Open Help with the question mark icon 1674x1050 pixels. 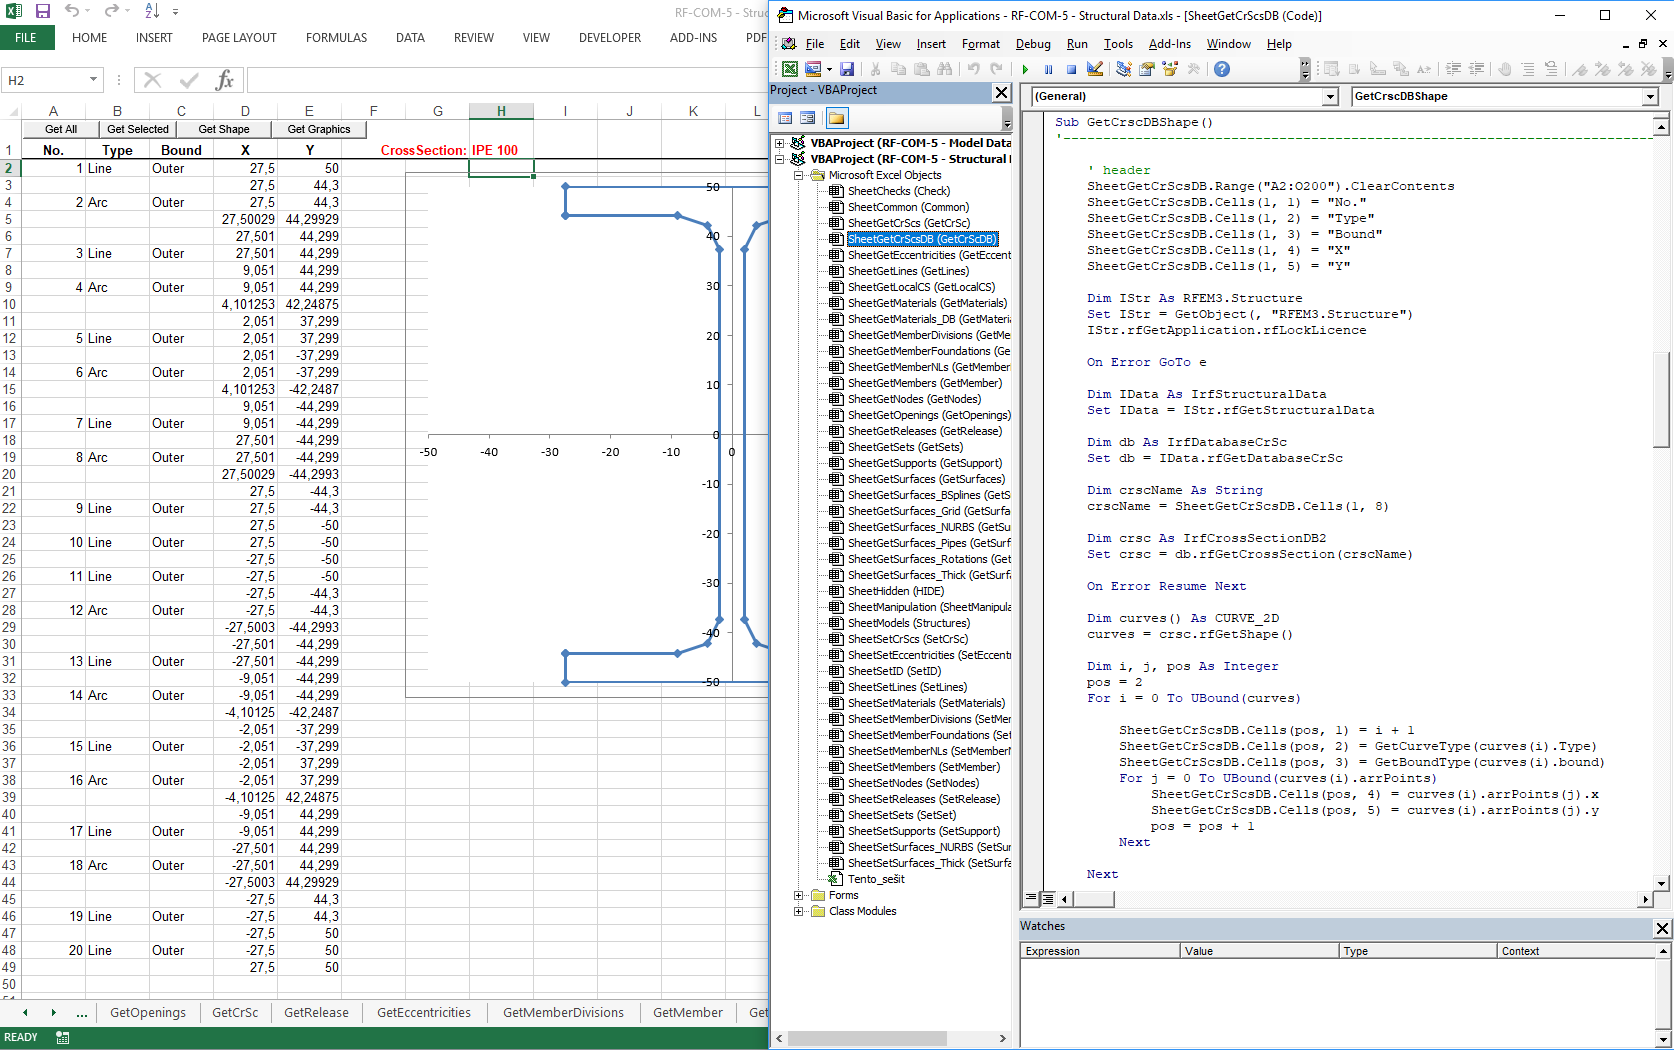[1222, 69]
